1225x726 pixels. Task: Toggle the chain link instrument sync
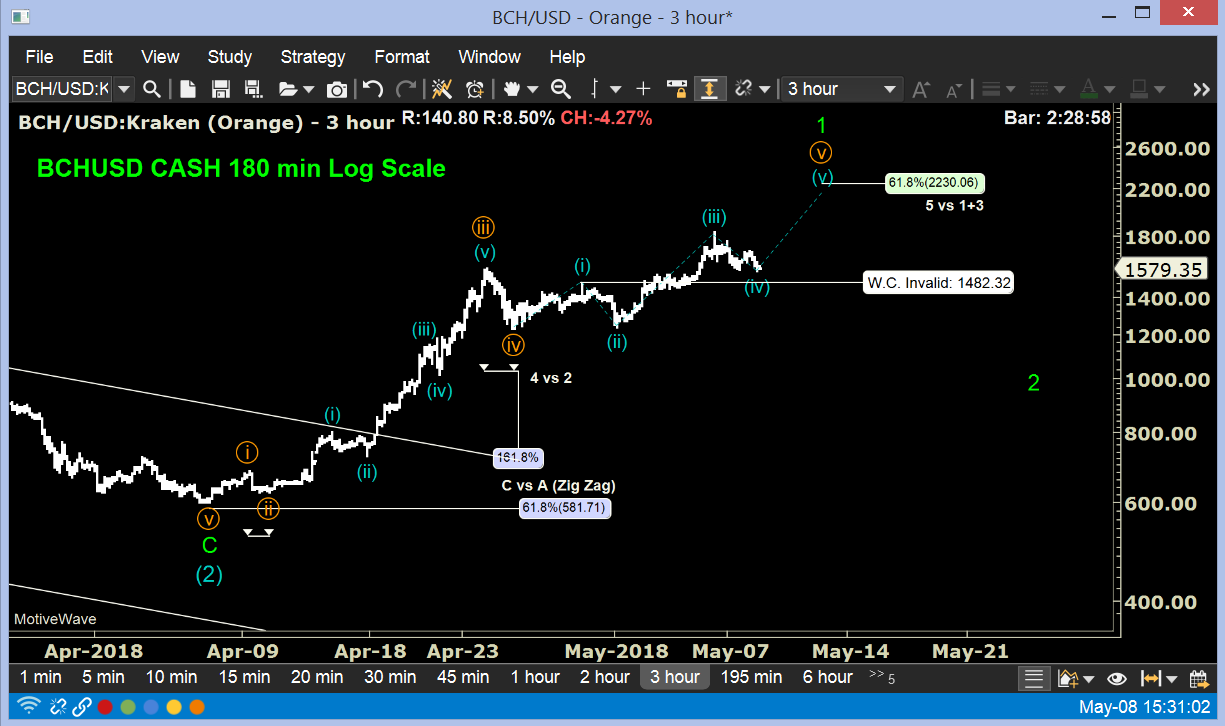pos(745,89)
